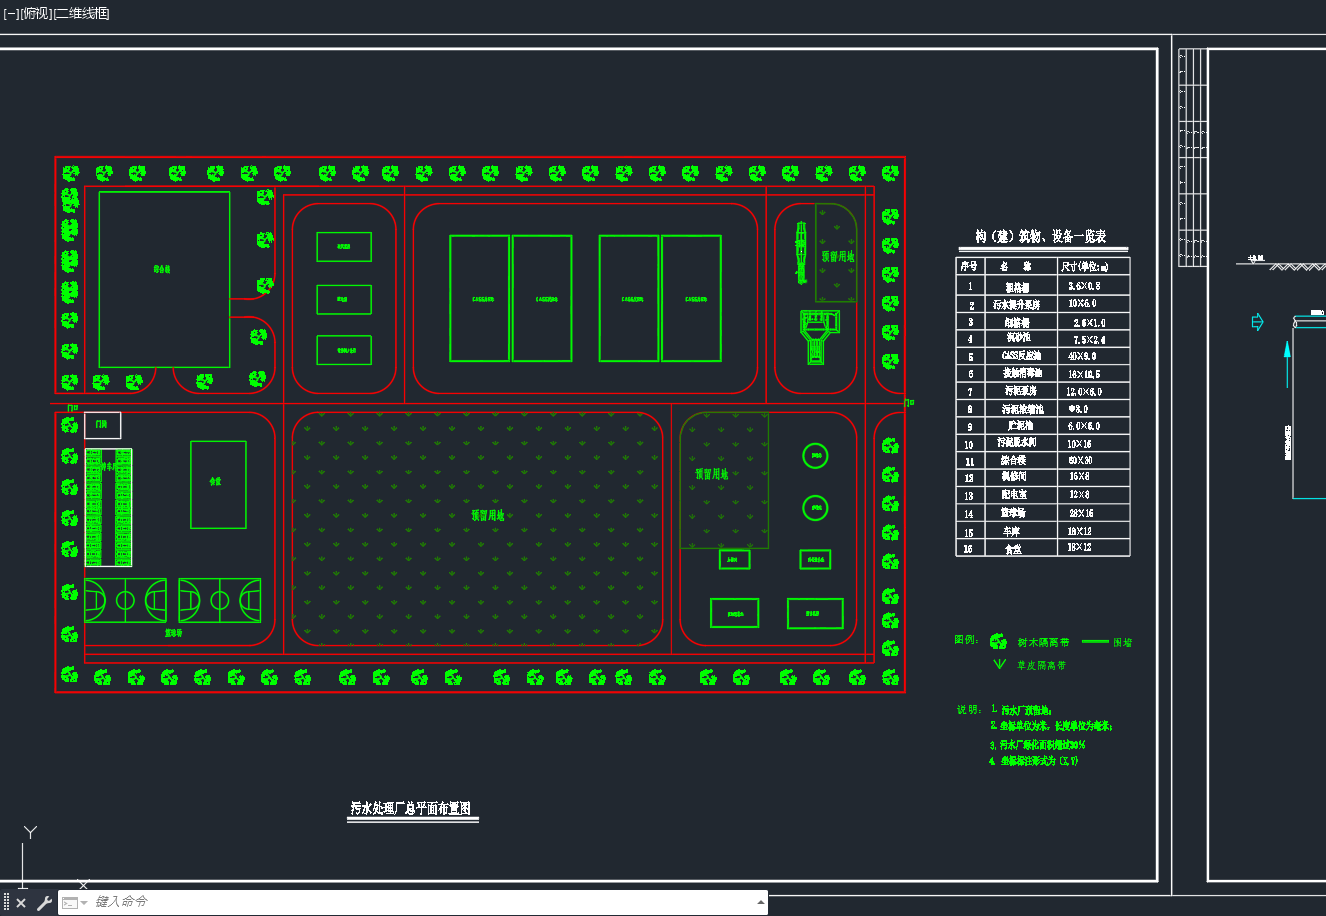
Task: Select the CASS反应池 table cell
Action: (x=1021, y=356)
